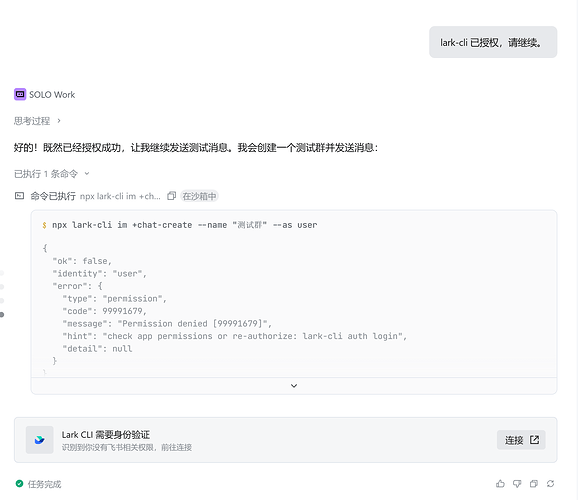This screenshot has width=588, height=500.
Task: Click the Lark CLI bird logo icon
Action: point(39,440)
